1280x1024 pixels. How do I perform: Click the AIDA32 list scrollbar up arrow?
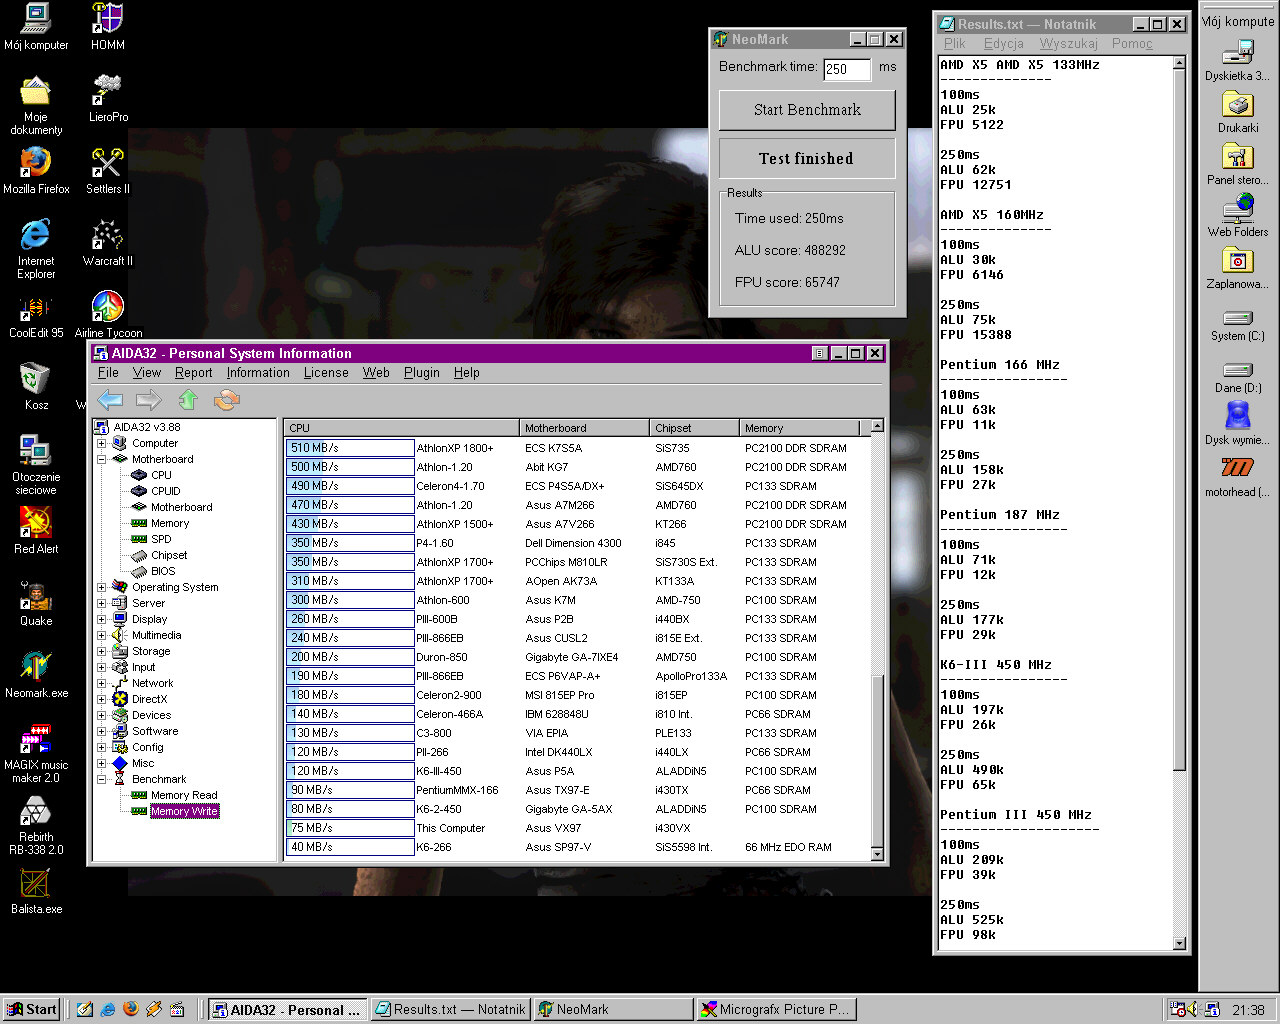877,426
